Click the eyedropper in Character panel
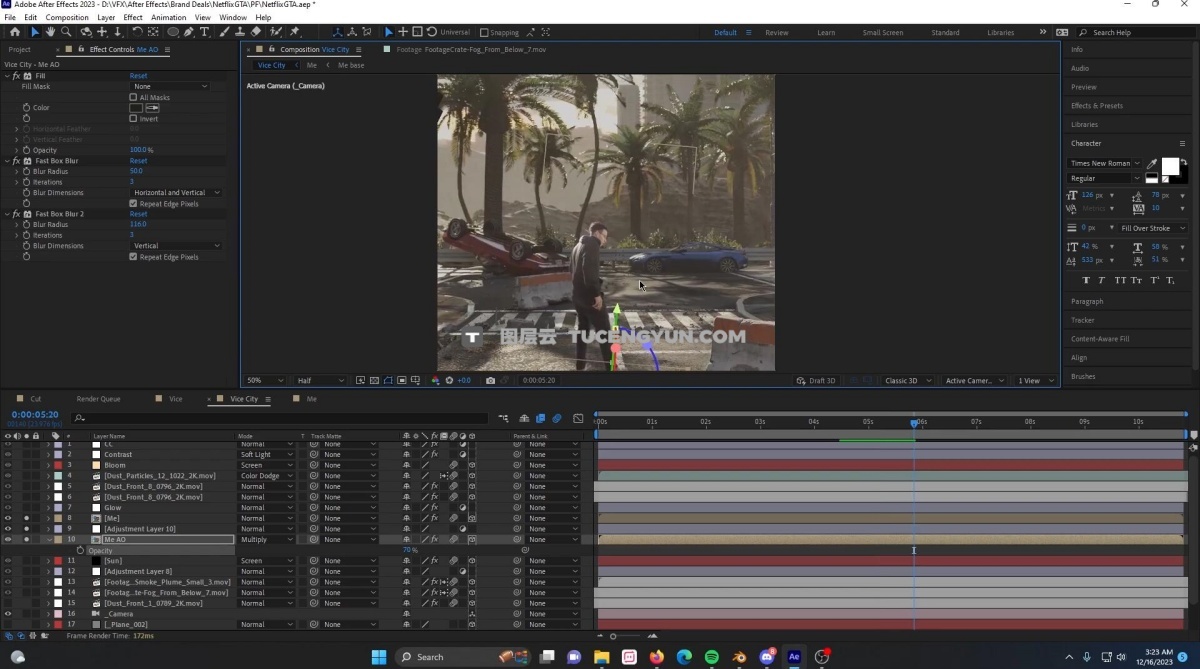The height and width of the screenshot is (669, 1200). (x=1152, y=163)
